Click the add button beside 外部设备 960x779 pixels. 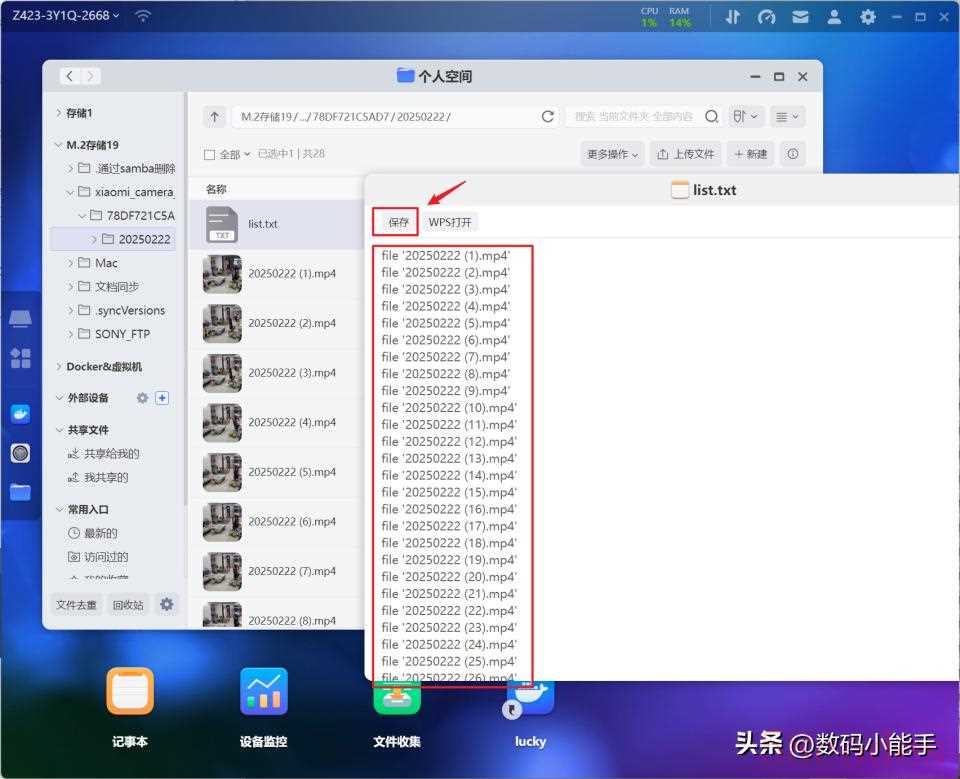click(x=162, y=398)
